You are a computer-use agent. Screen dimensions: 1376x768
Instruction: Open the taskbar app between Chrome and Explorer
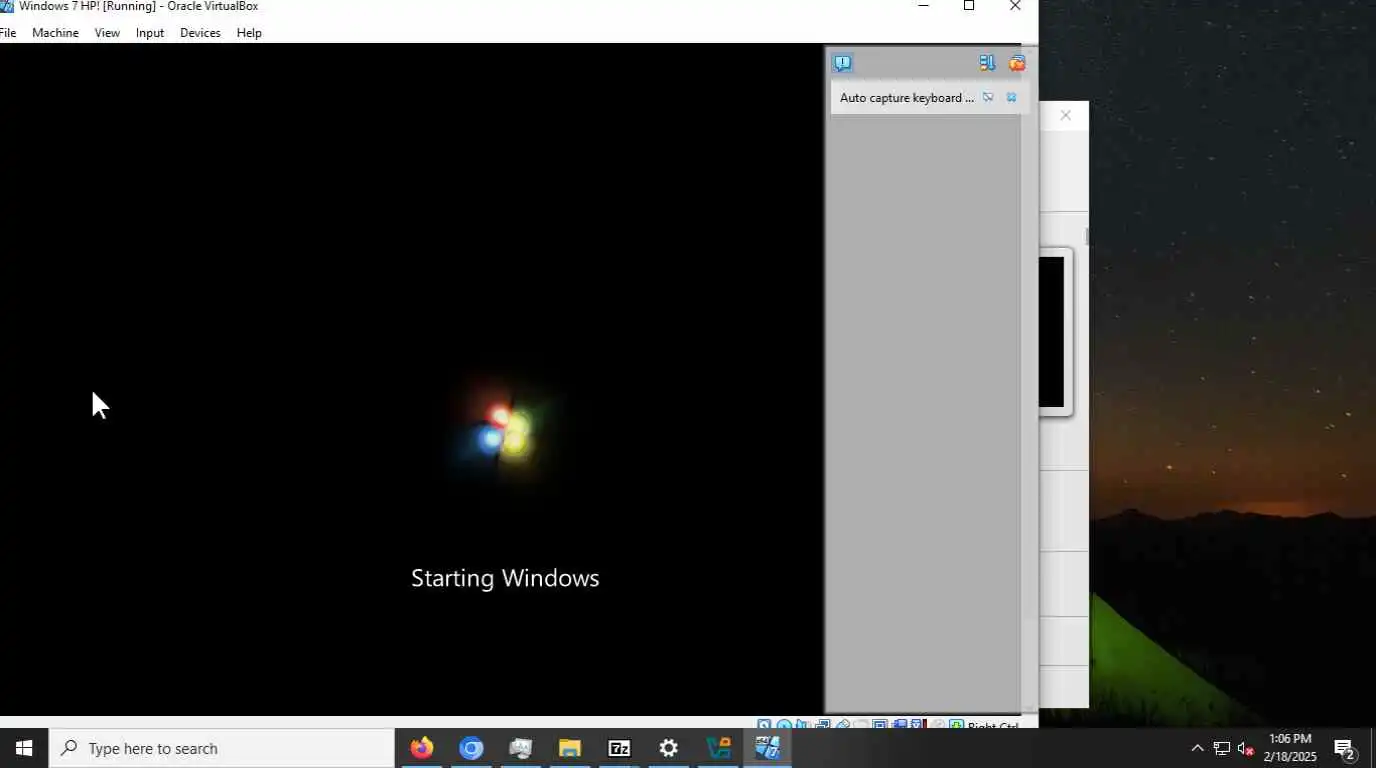tap(520, 748)
